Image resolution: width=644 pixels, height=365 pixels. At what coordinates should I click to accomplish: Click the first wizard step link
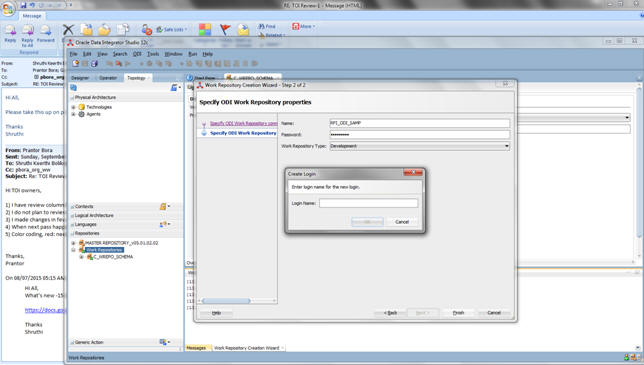tap(244, 123)
